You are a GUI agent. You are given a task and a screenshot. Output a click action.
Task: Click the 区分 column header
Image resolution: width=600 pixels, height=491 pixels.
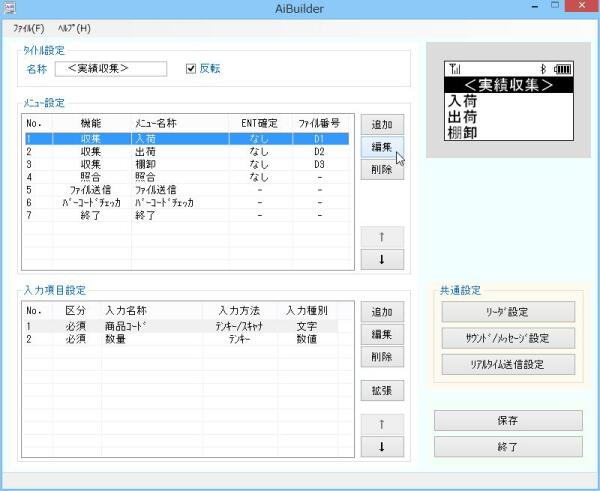76,310
